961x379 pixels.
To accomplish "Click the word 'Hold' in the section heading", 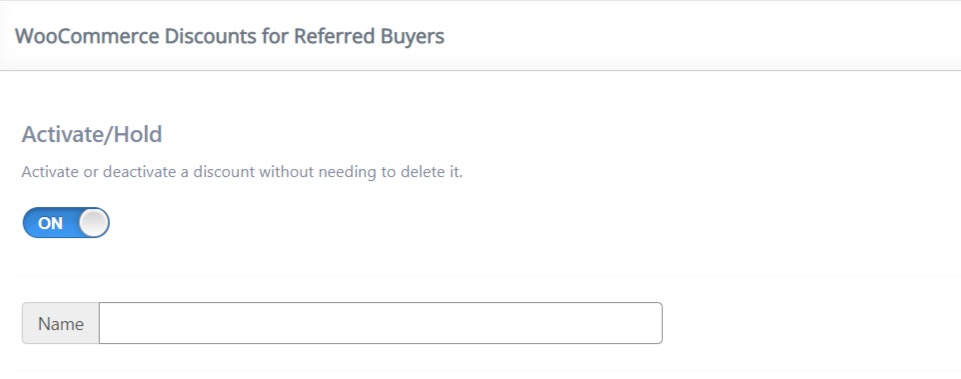I will [x=137, y=134].
